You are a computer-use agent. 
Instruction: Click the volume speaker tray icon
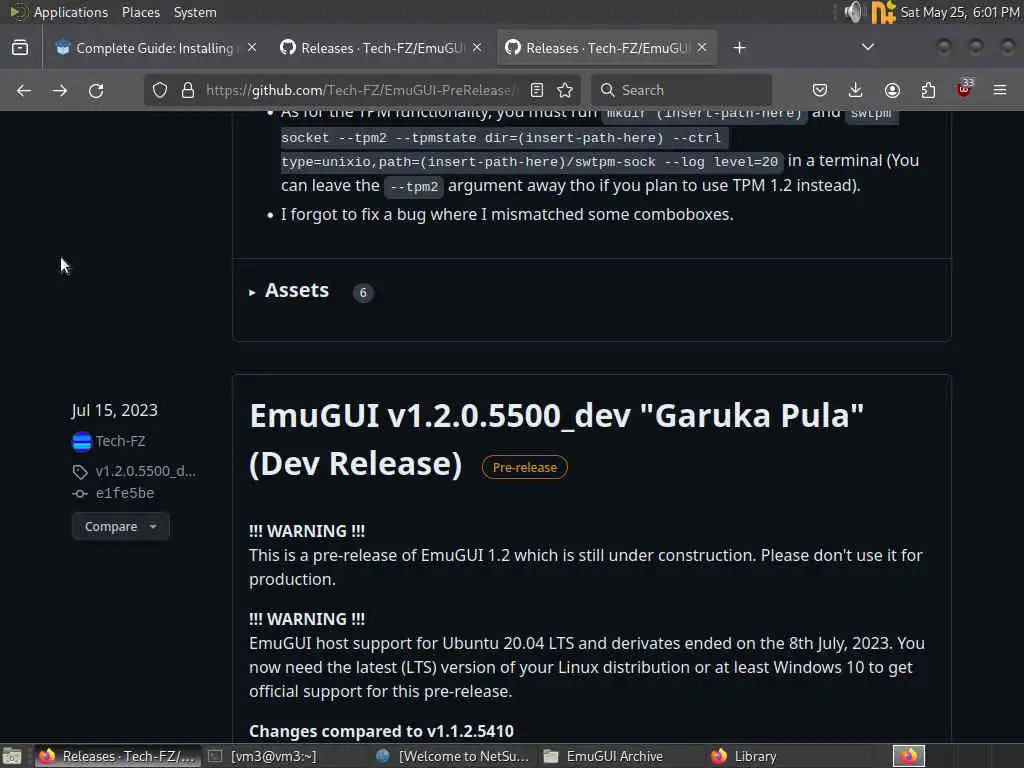(x=853, y=12)
